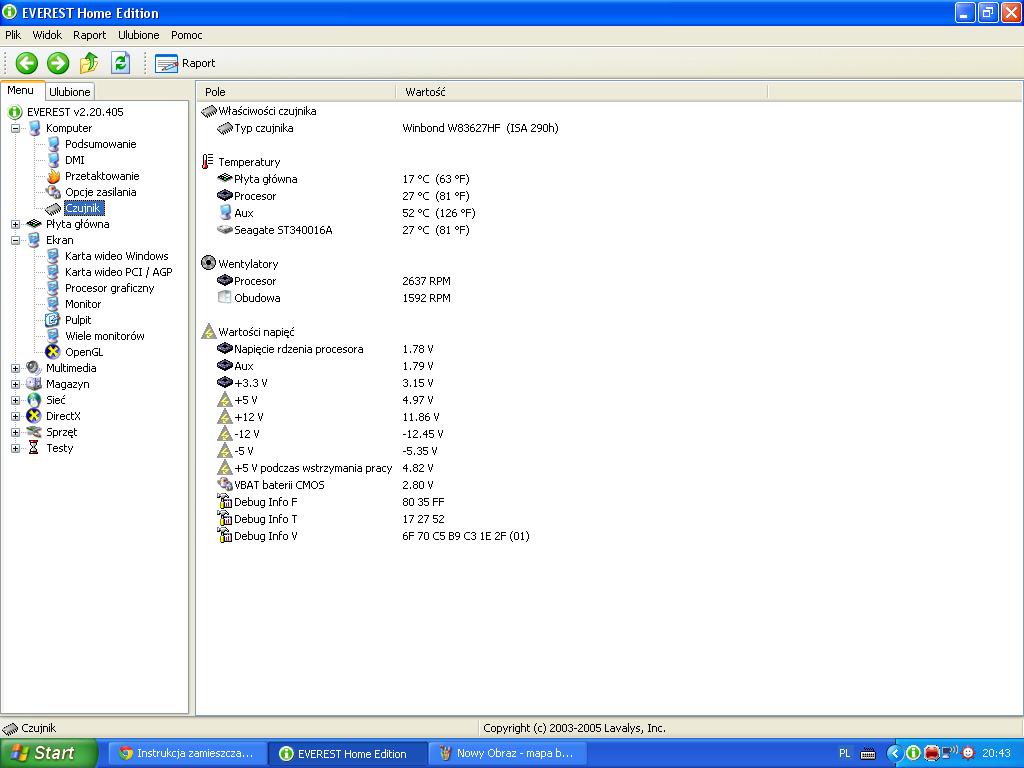Select Karta wideo PCI / AGP item

119,272
